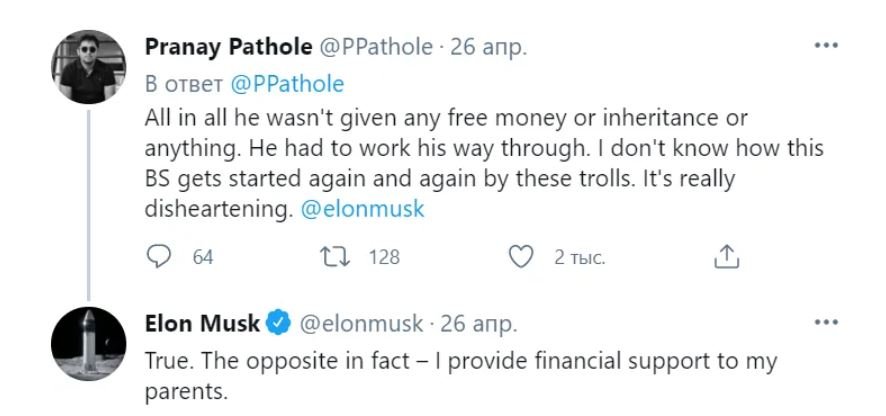Like the tweet with the heart icon
886x416 pixels.
[x=520, y=257]
